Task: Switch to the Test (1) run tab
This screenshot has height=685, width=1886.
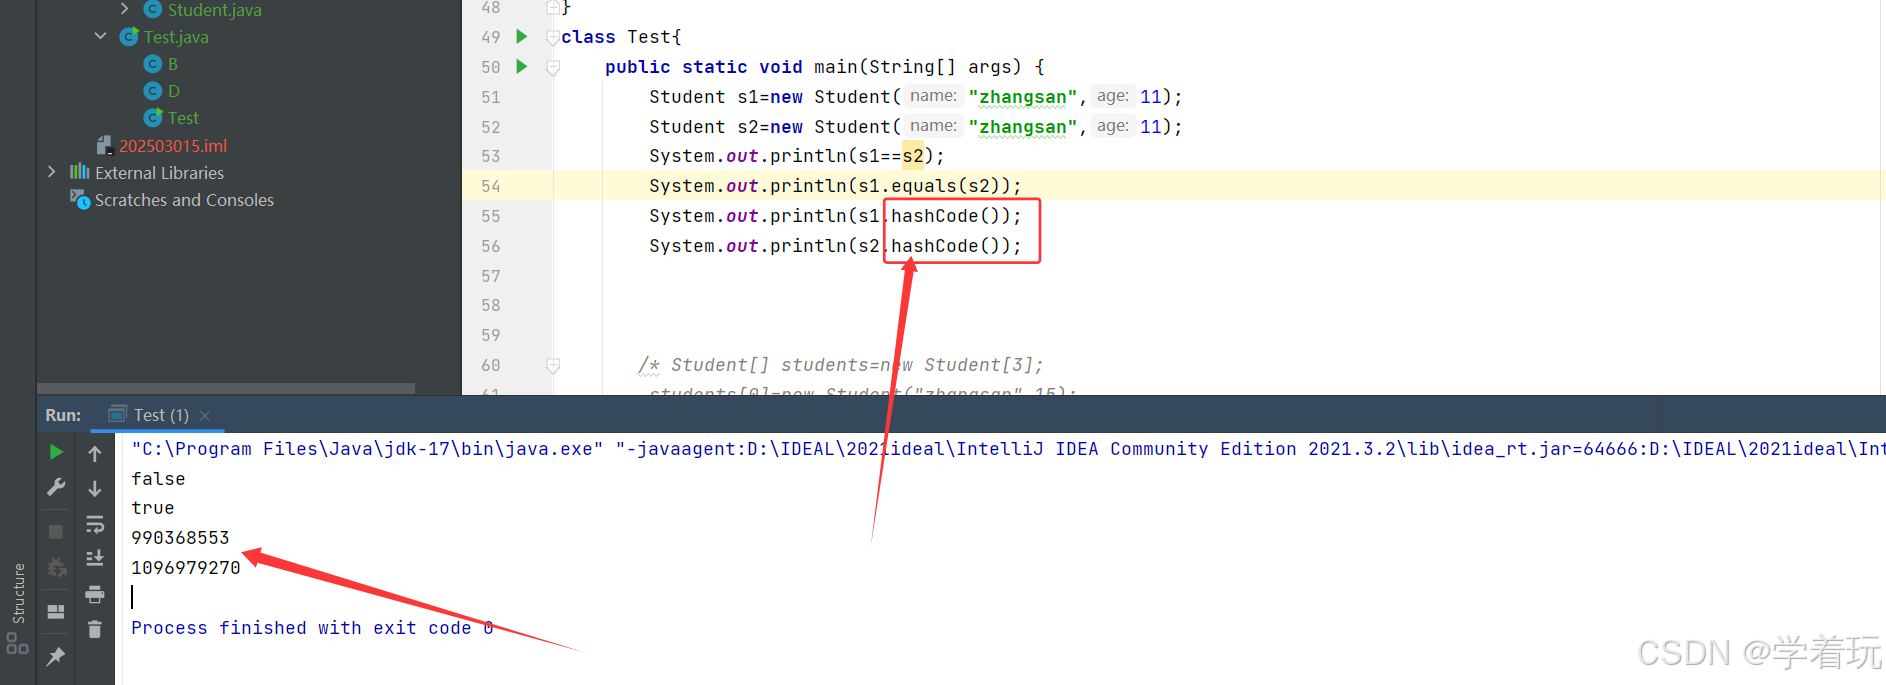Action: 160,415
